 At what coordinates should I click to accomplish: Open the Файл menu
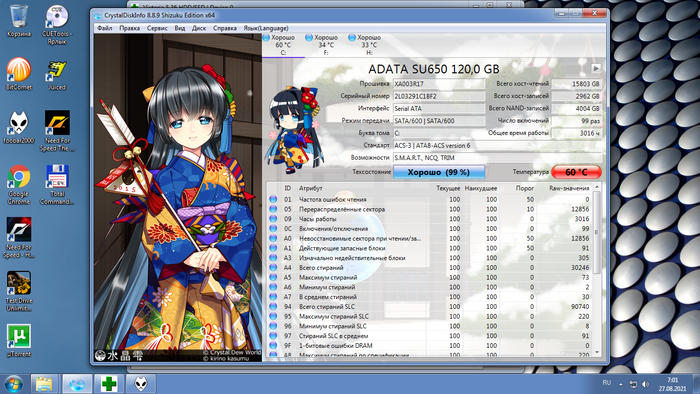point(104,28)
